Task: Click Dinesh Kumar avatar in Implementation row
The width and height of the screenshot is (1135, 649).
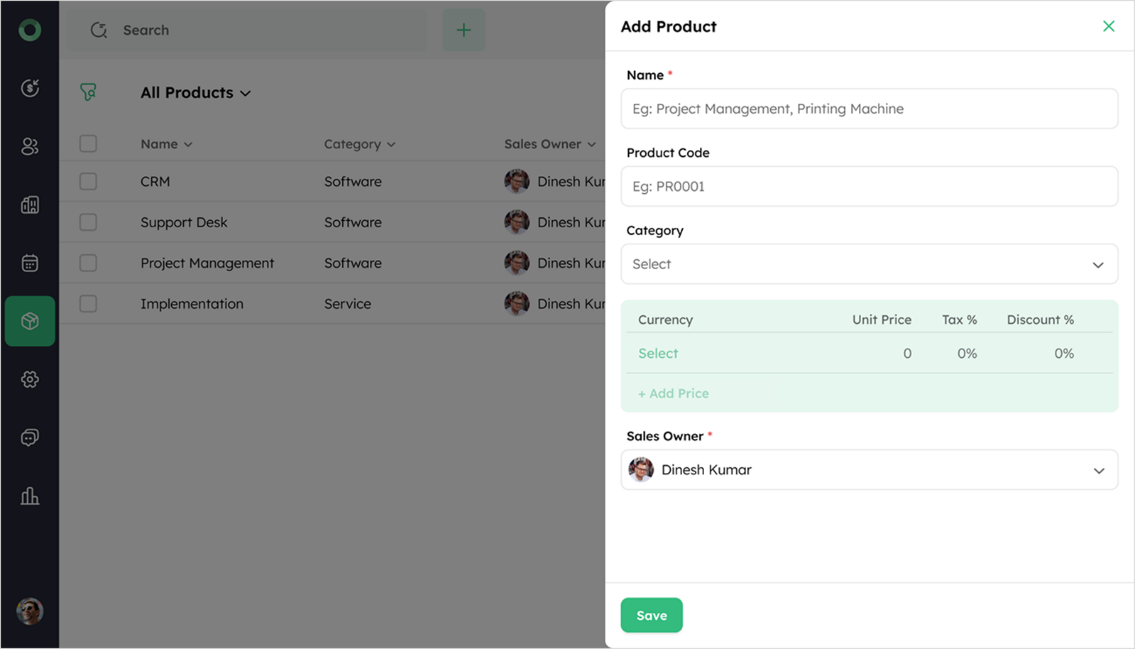Action: (517, 303)
